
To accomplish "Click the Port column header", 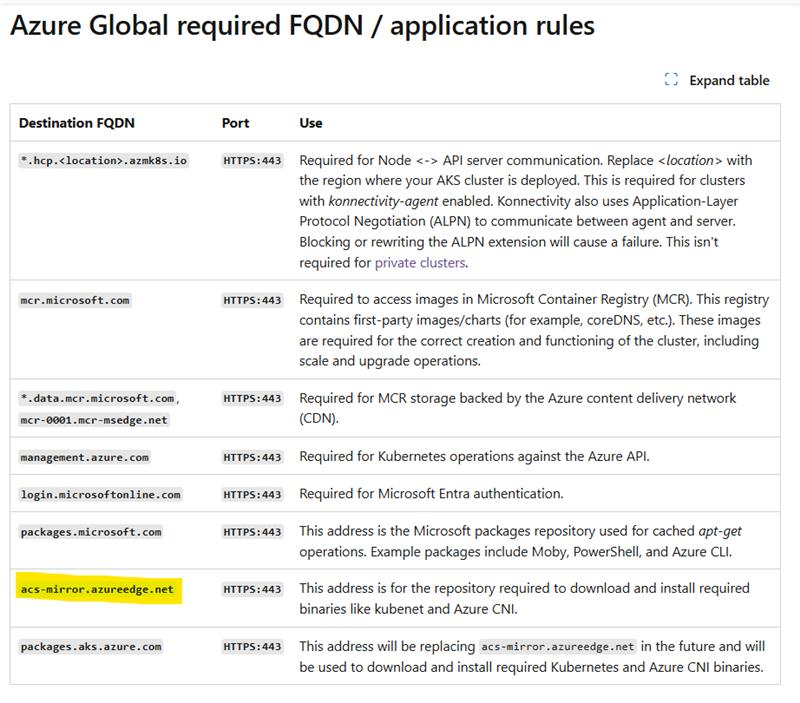I will pos(235,123).
